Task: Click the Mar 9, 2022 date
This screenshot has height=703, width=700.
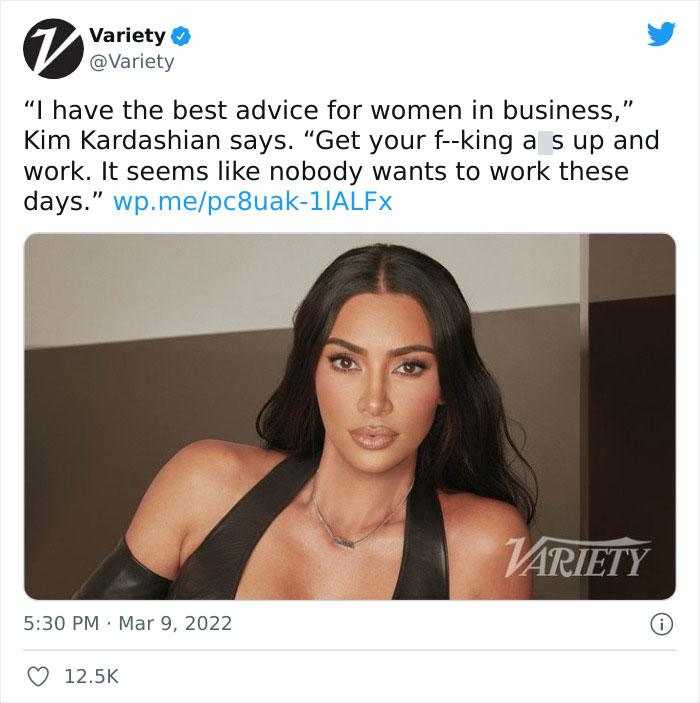Action: [175, 624]
